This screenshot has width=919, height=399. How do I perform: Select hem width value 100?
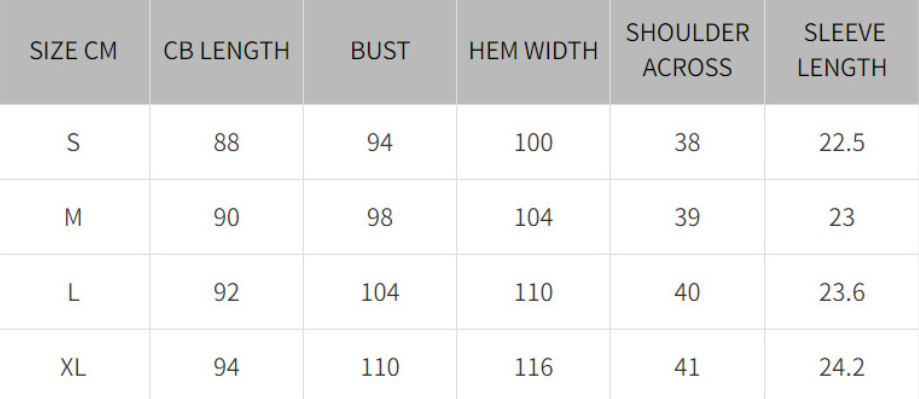coord(533,142)
